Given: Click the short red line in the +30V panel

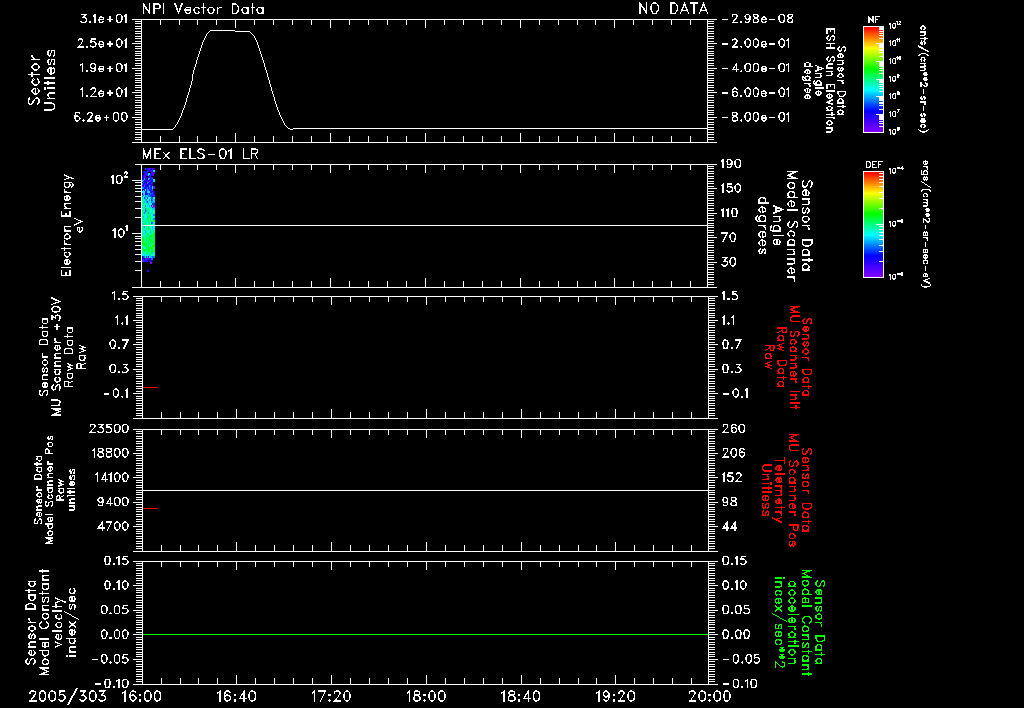Looking at the screenshot, I should (x=150, y=388).
